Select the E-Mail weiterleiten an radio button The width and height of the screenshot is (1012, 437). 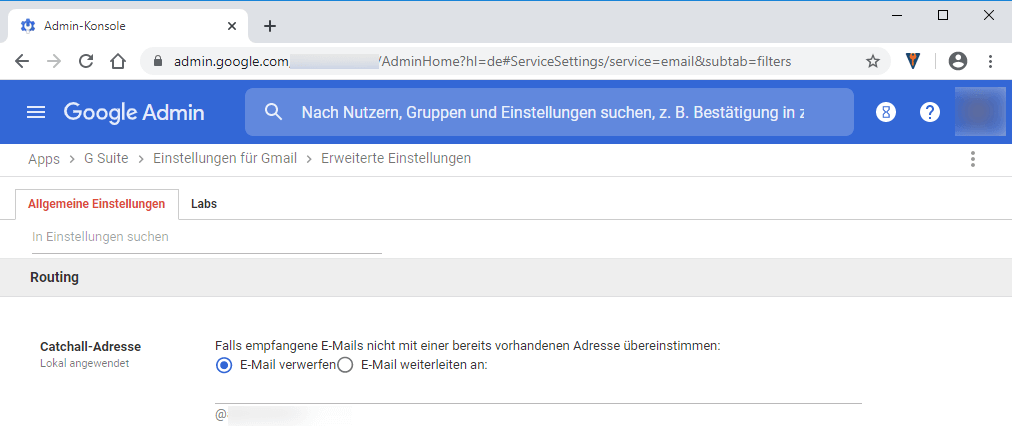345,365
